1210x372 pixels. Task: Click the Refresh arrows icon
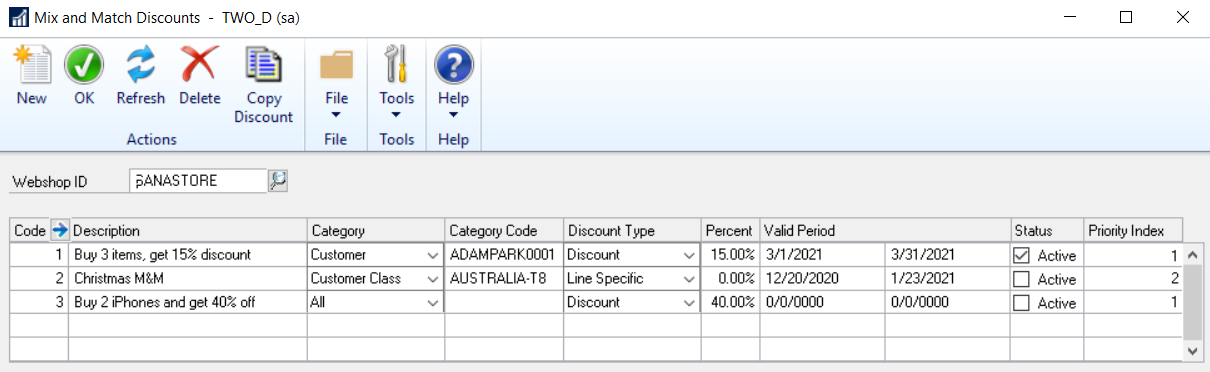pyautogui.click(x=141, y=66)
